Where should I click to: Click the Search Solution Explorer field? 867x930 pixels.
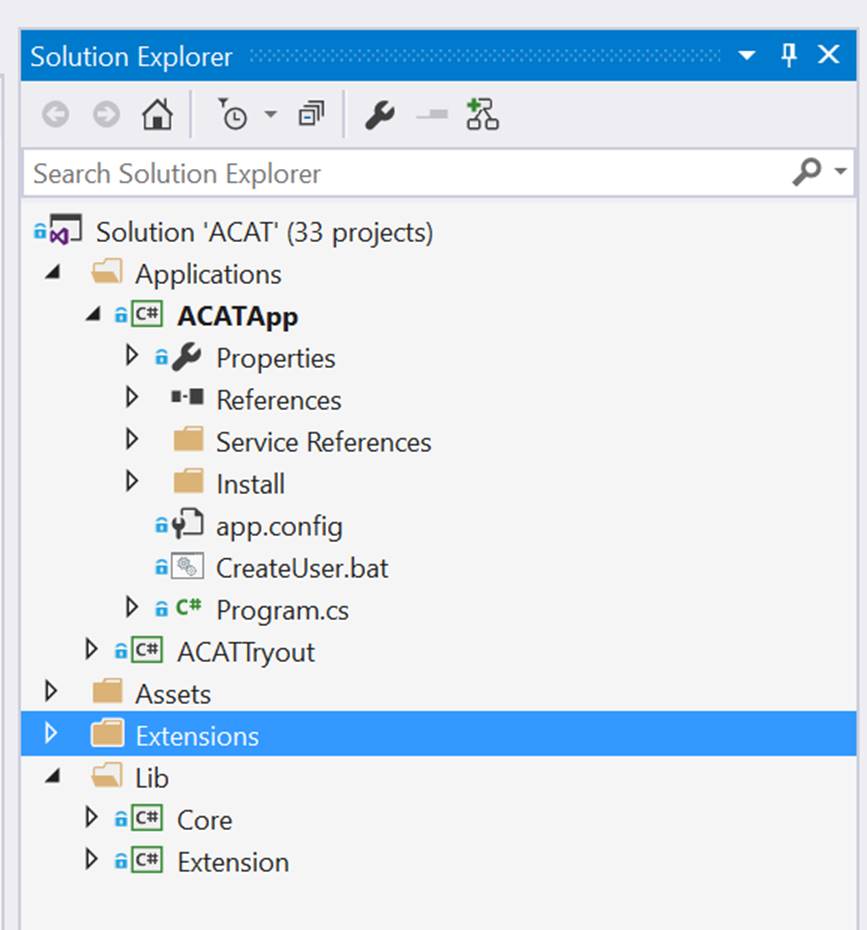[x=400, y=173]
